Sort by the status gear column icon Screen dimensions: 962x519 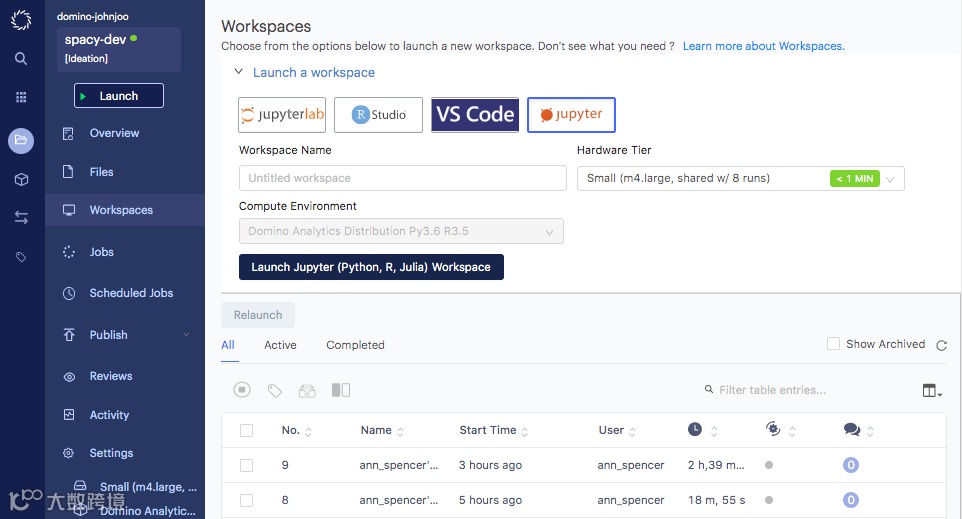pos(773,429)
